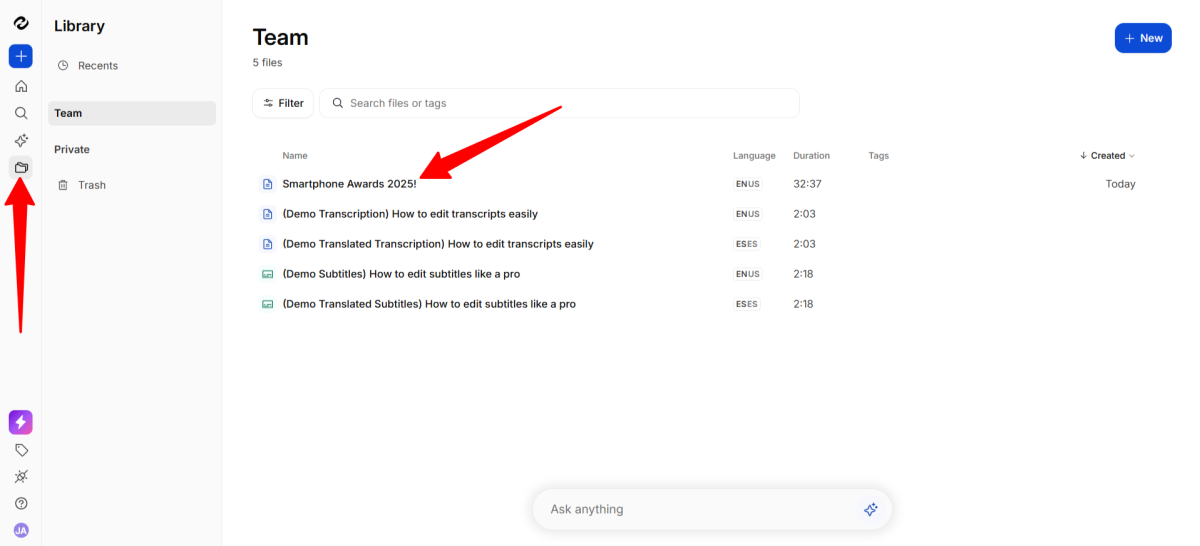Viewport: 1200px width, 546px height.
Task: Click the trash can icon in Library panel
Action: coord(63,185)
